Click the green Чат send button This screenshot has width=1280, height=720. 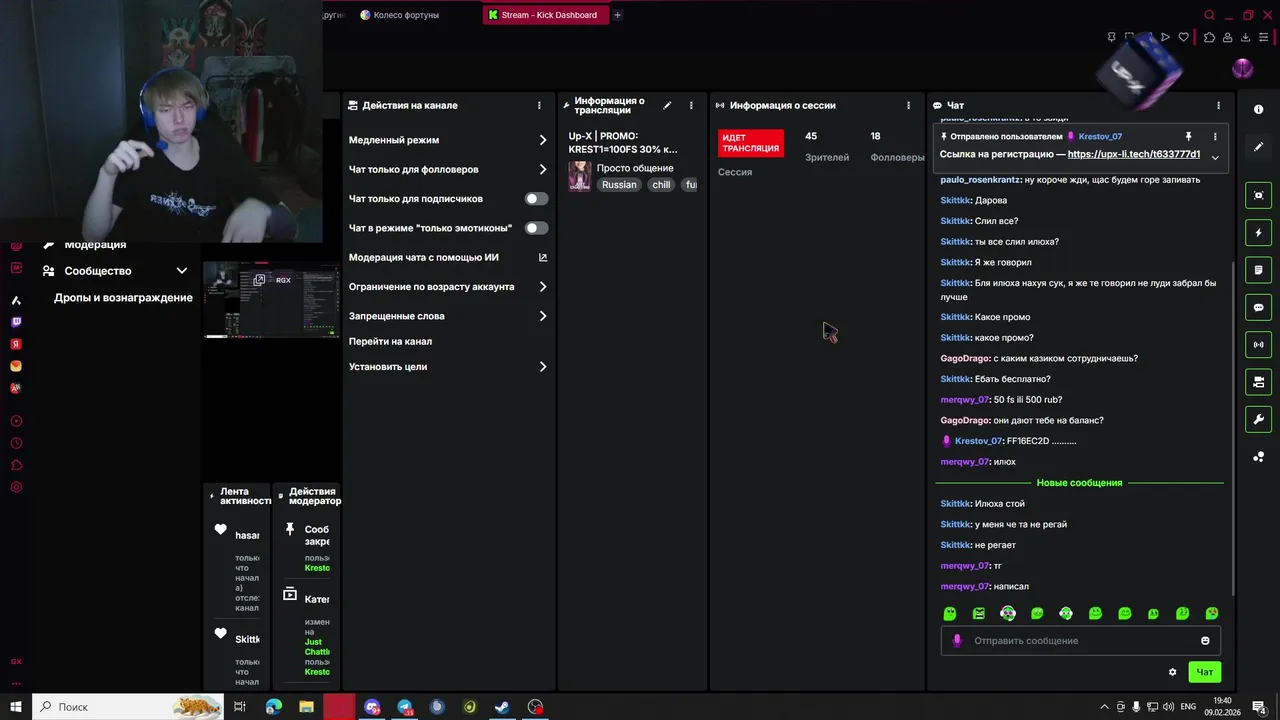(x=1205, y=672)
